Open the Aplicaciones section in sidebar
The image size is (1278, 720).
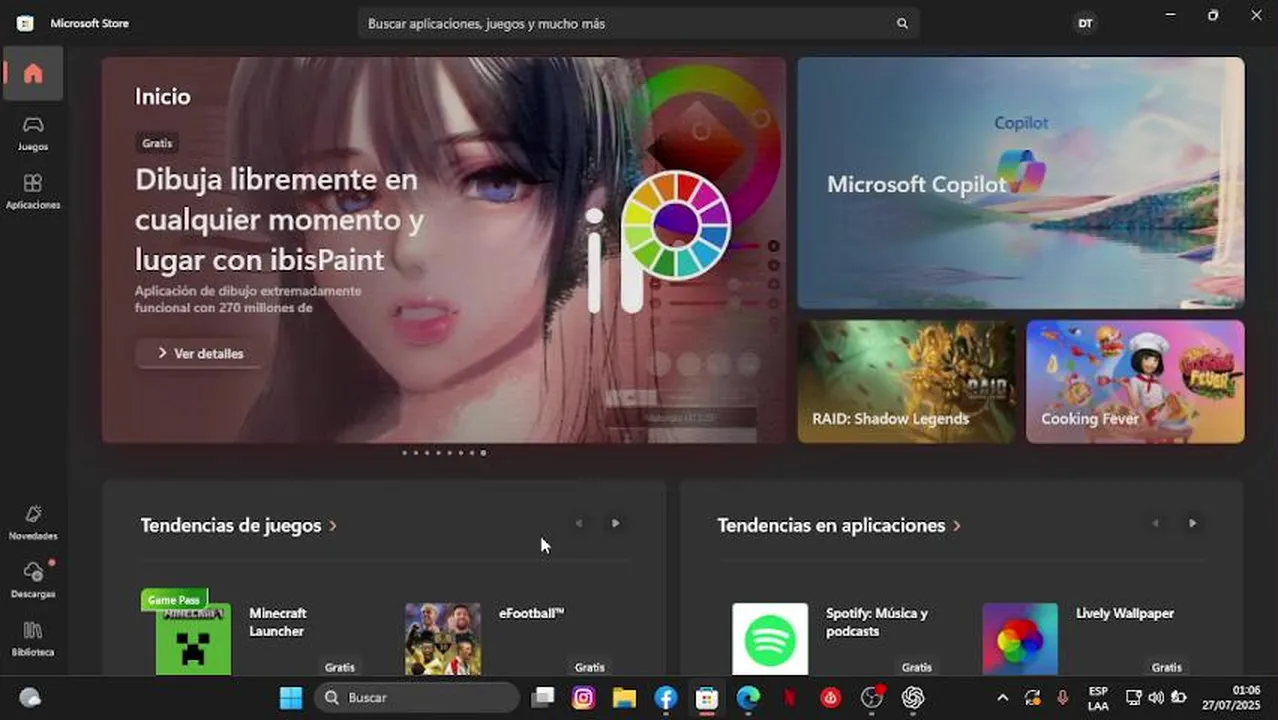(33, 191)
